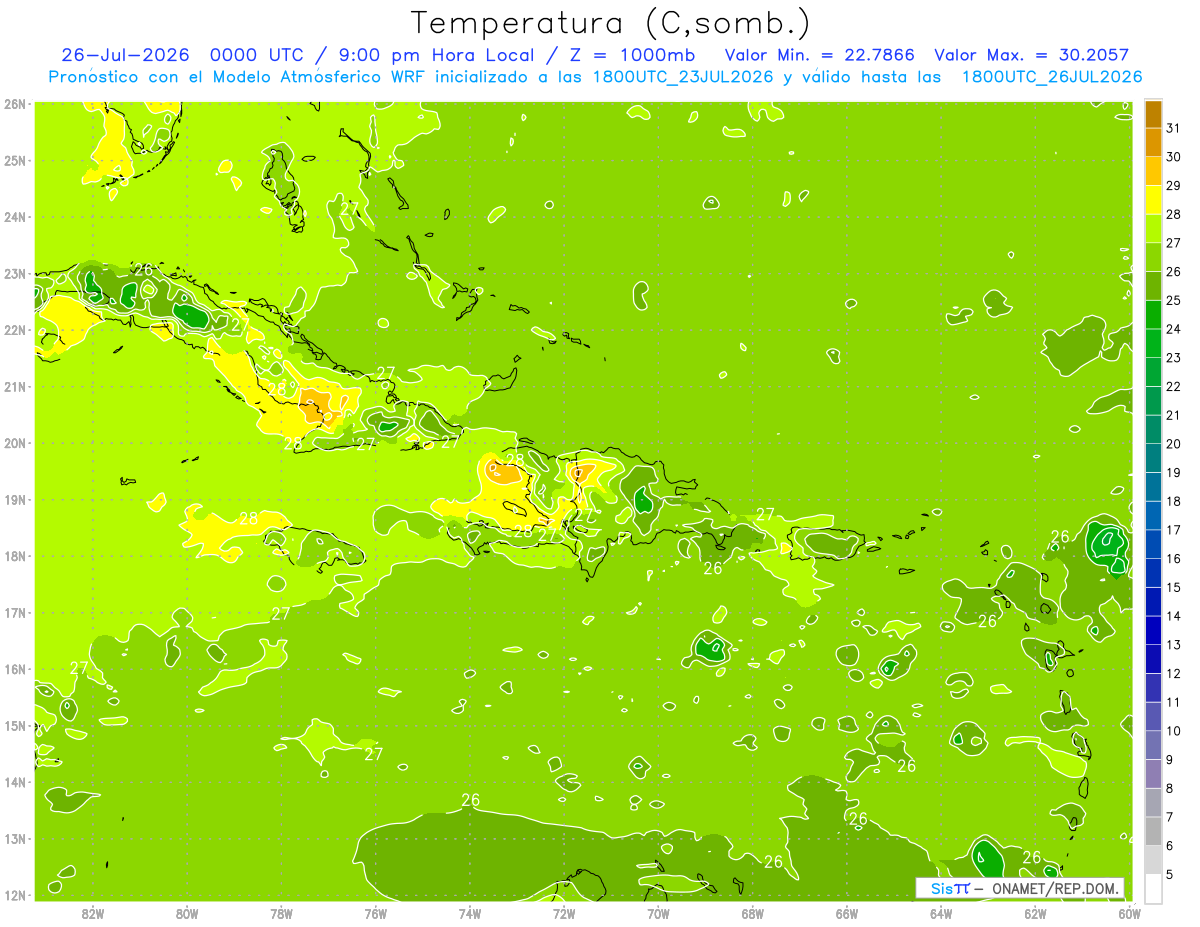Image resolution: width=1200 pixels, height=927 pixels.
Task: Click the '1800UTC_26JUL2026' valid-until time text
Action: (x=1052, y=77)
